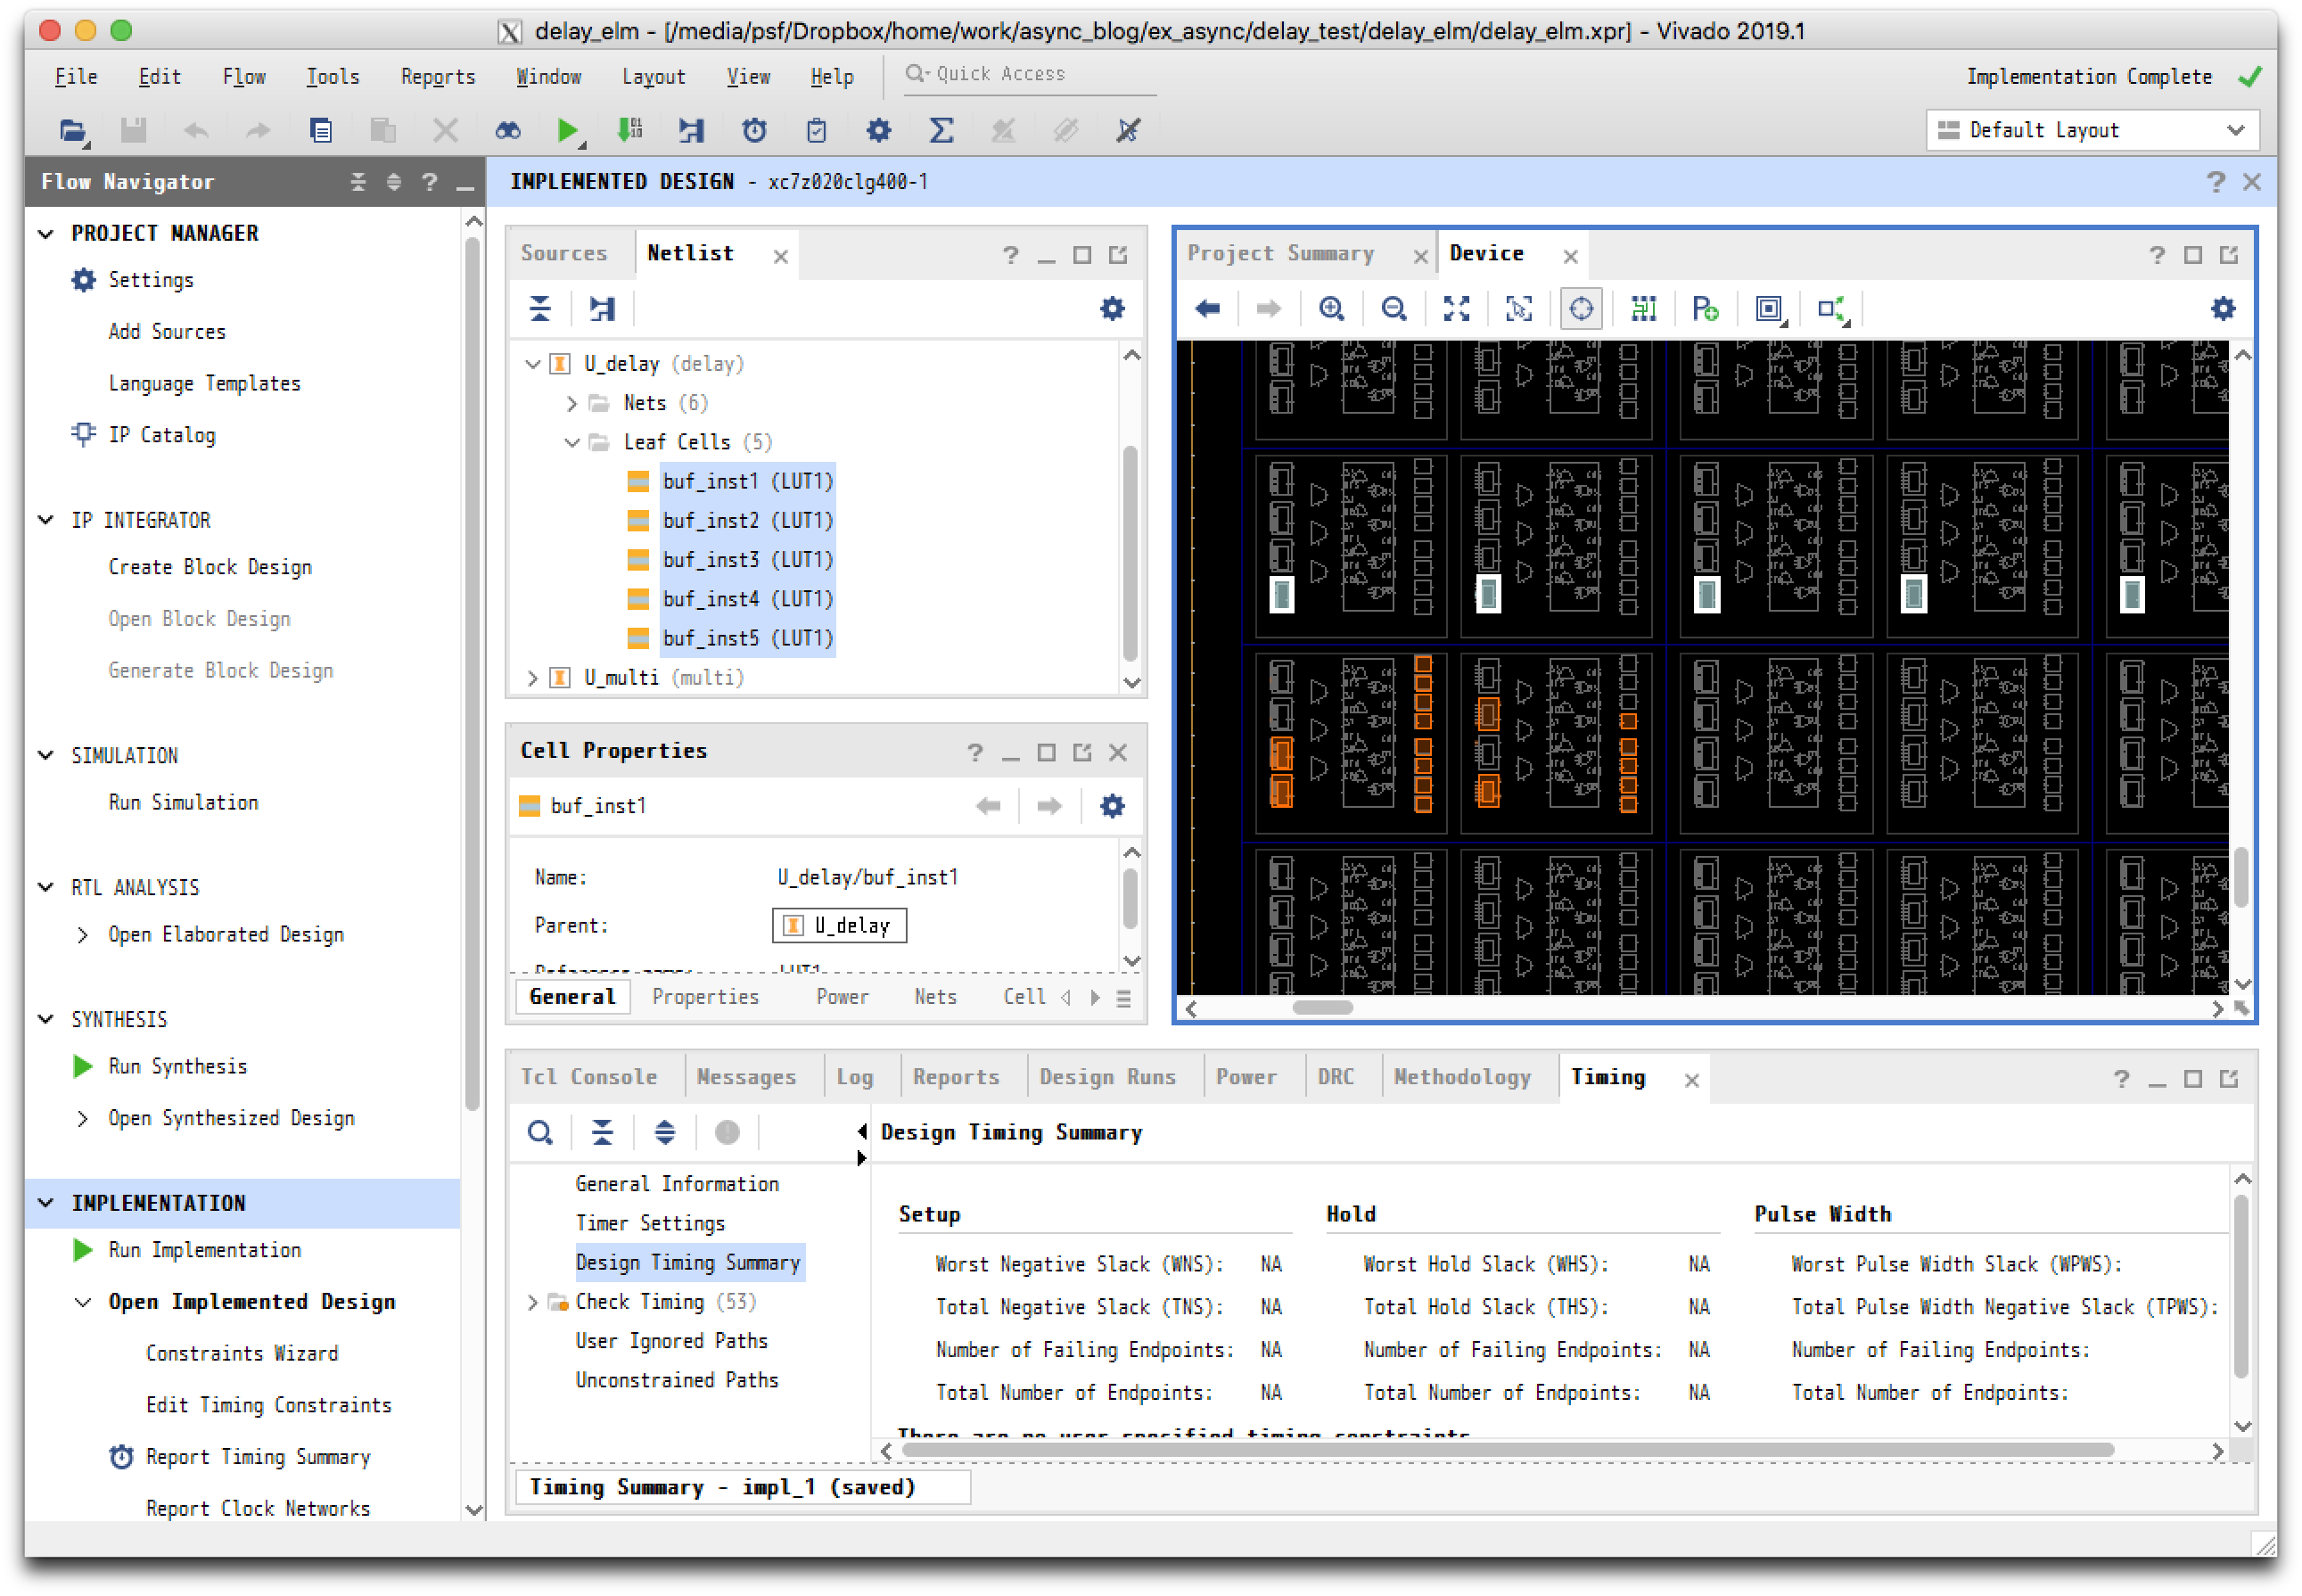Screen dimensions: 2302x1596
Task: Click the search icon in Timing panel
Action: pos(540,1133)
